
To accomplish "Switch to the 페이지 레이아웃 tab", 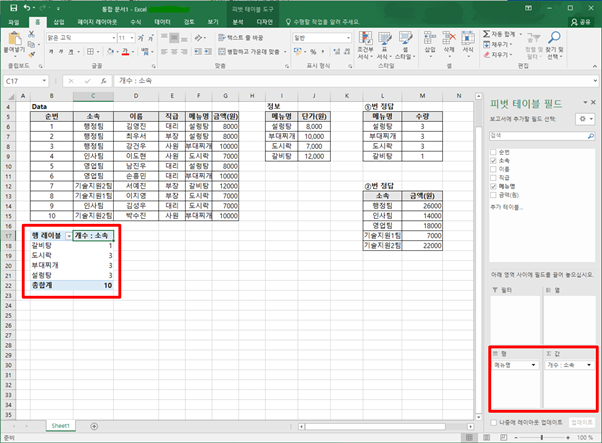I will point(97,22).
